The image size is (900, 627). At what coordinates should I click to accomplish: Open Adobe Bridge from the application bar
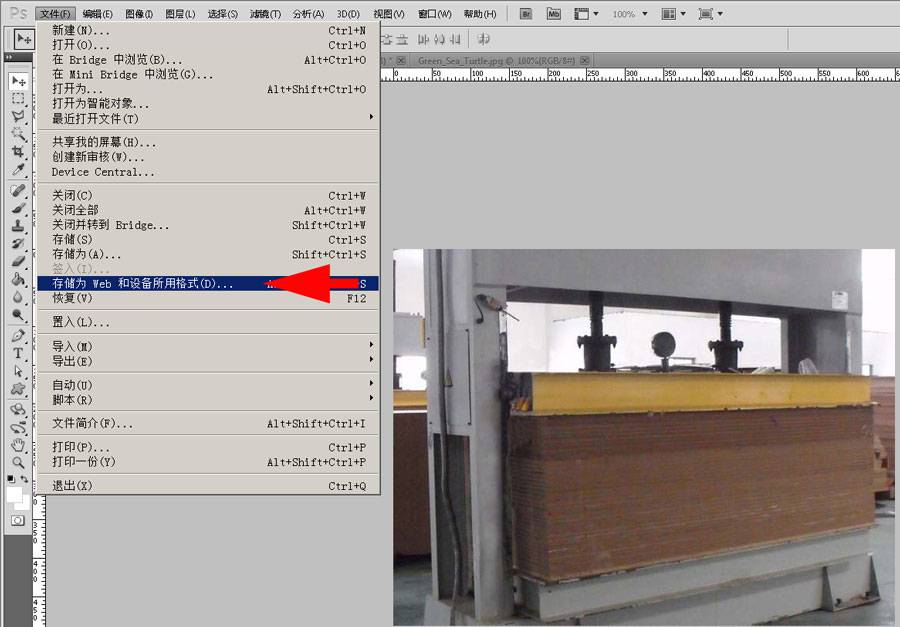(525, 13)
